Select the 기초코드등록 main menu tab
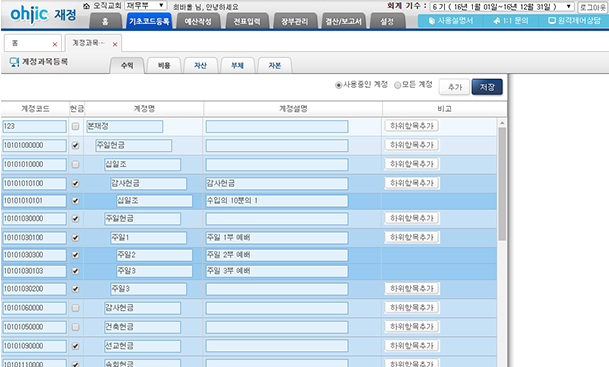 coord(150,21)
